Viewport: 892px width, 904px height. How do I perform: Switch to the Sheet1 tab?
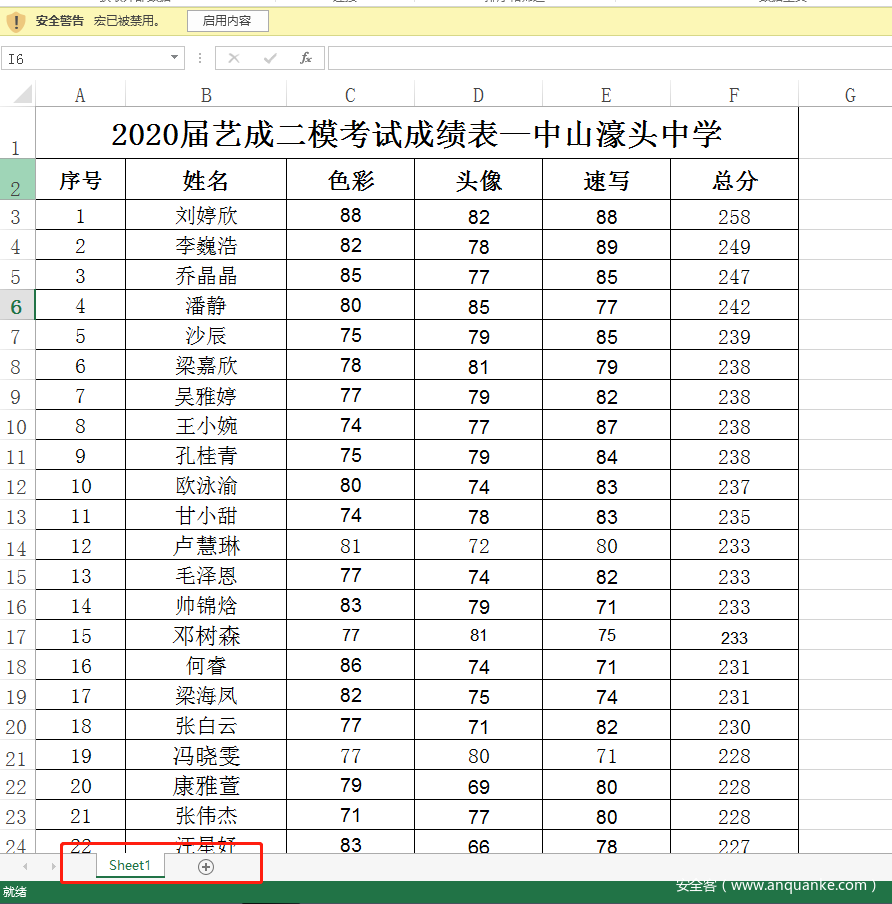[130, 866]
